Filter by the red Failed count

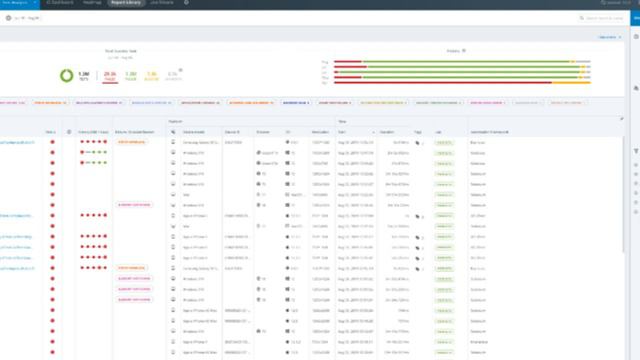click(110, 76)
